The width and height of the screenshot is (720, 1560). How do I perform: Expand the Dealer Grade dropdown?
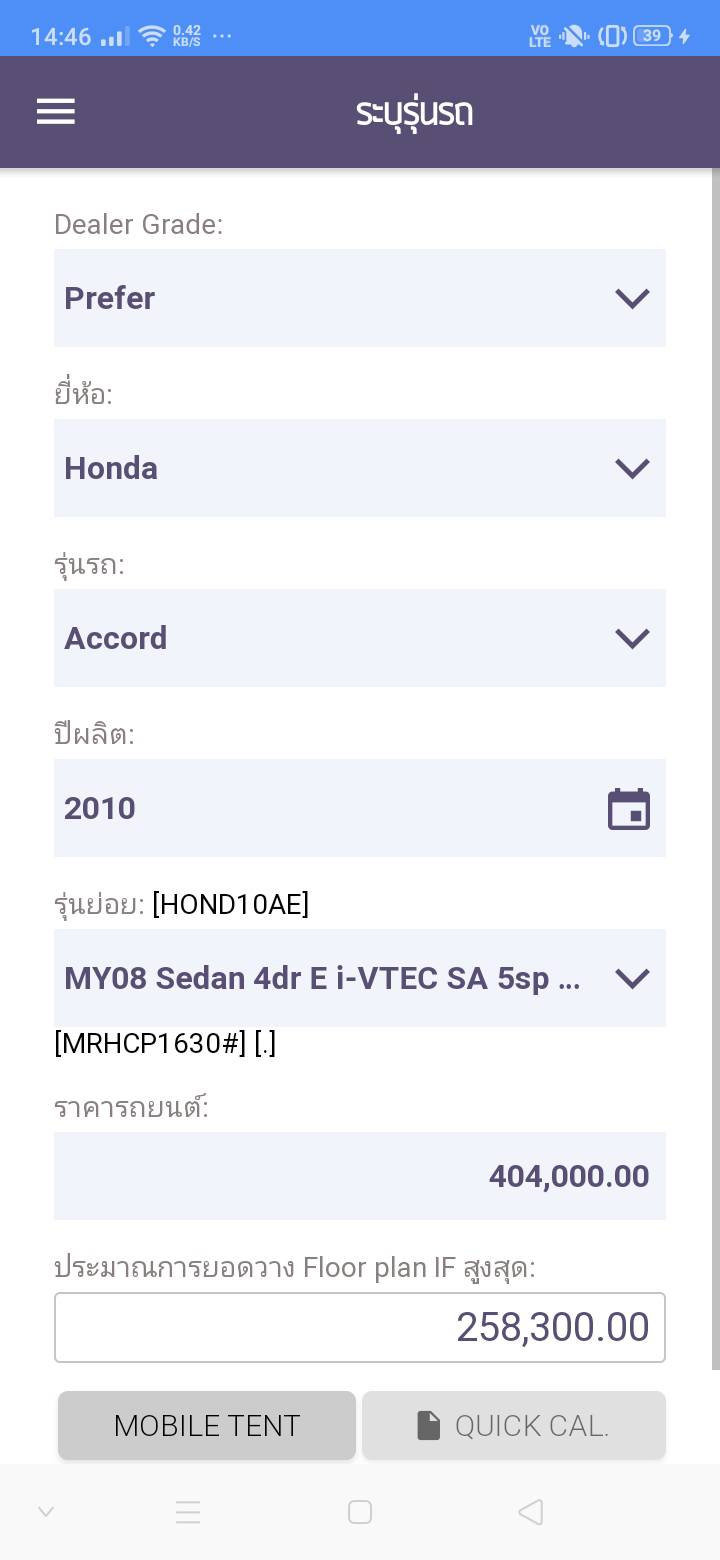coord(360,298)
